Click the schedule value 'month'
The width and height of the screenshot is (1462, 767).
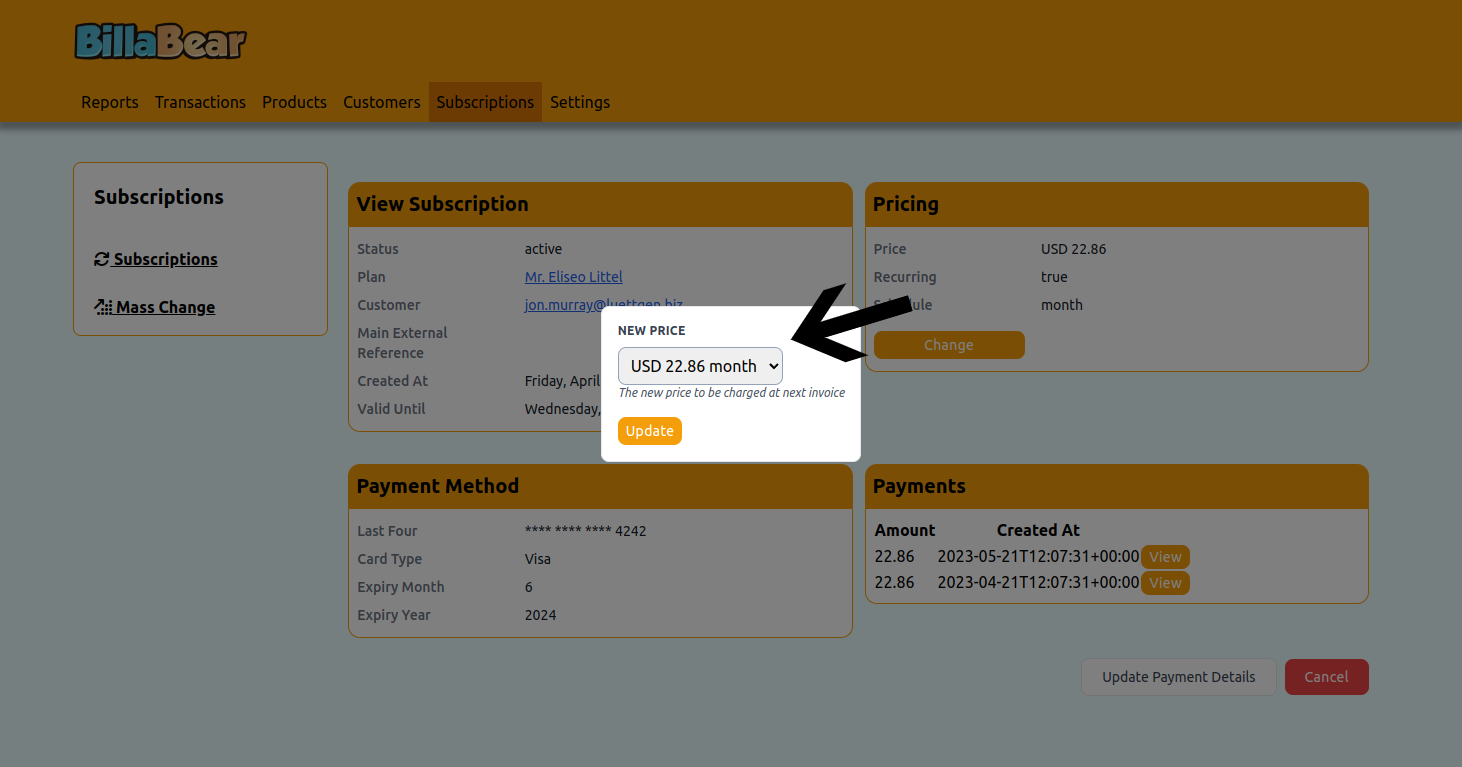point(1062,305)
